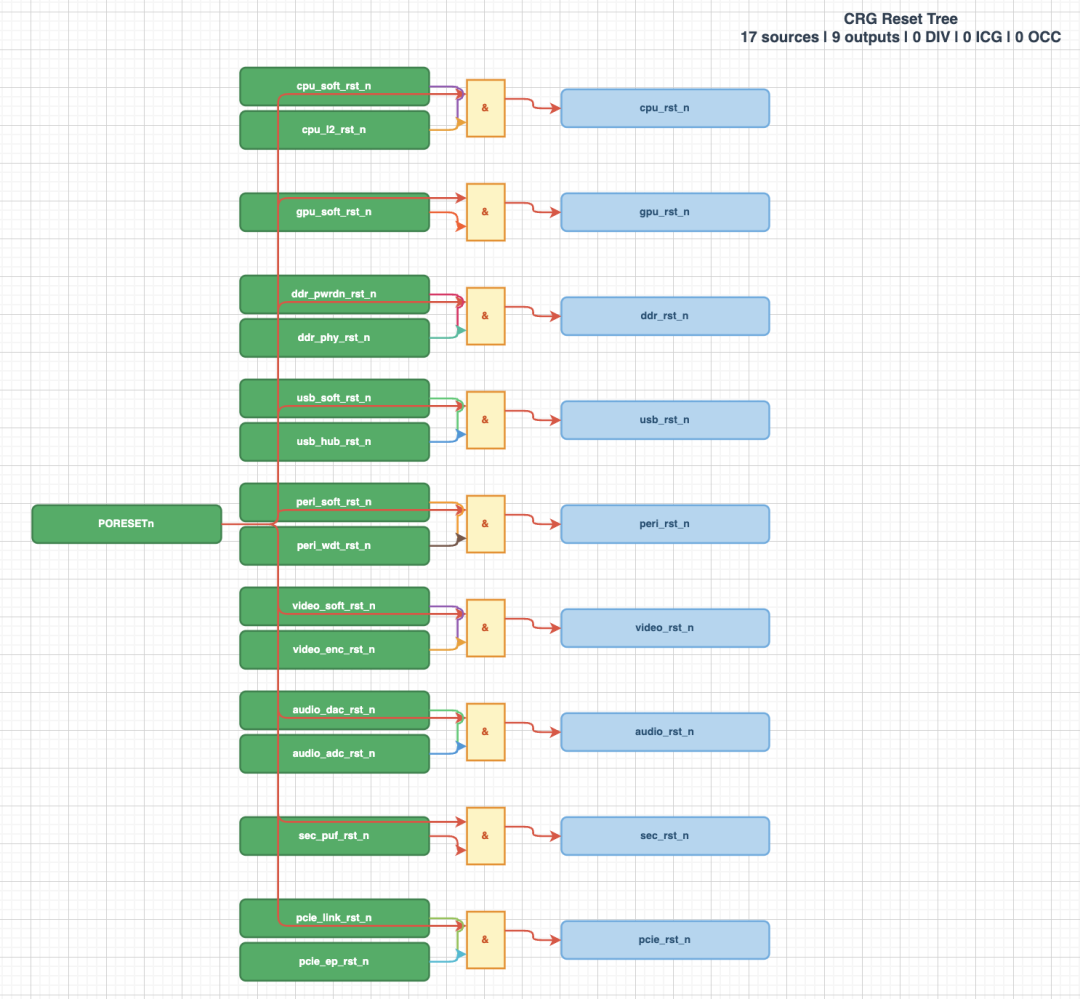1080x999 pixels.
Task: Select the cpu_l2_rst_n source block
Action: coord(335,130)
